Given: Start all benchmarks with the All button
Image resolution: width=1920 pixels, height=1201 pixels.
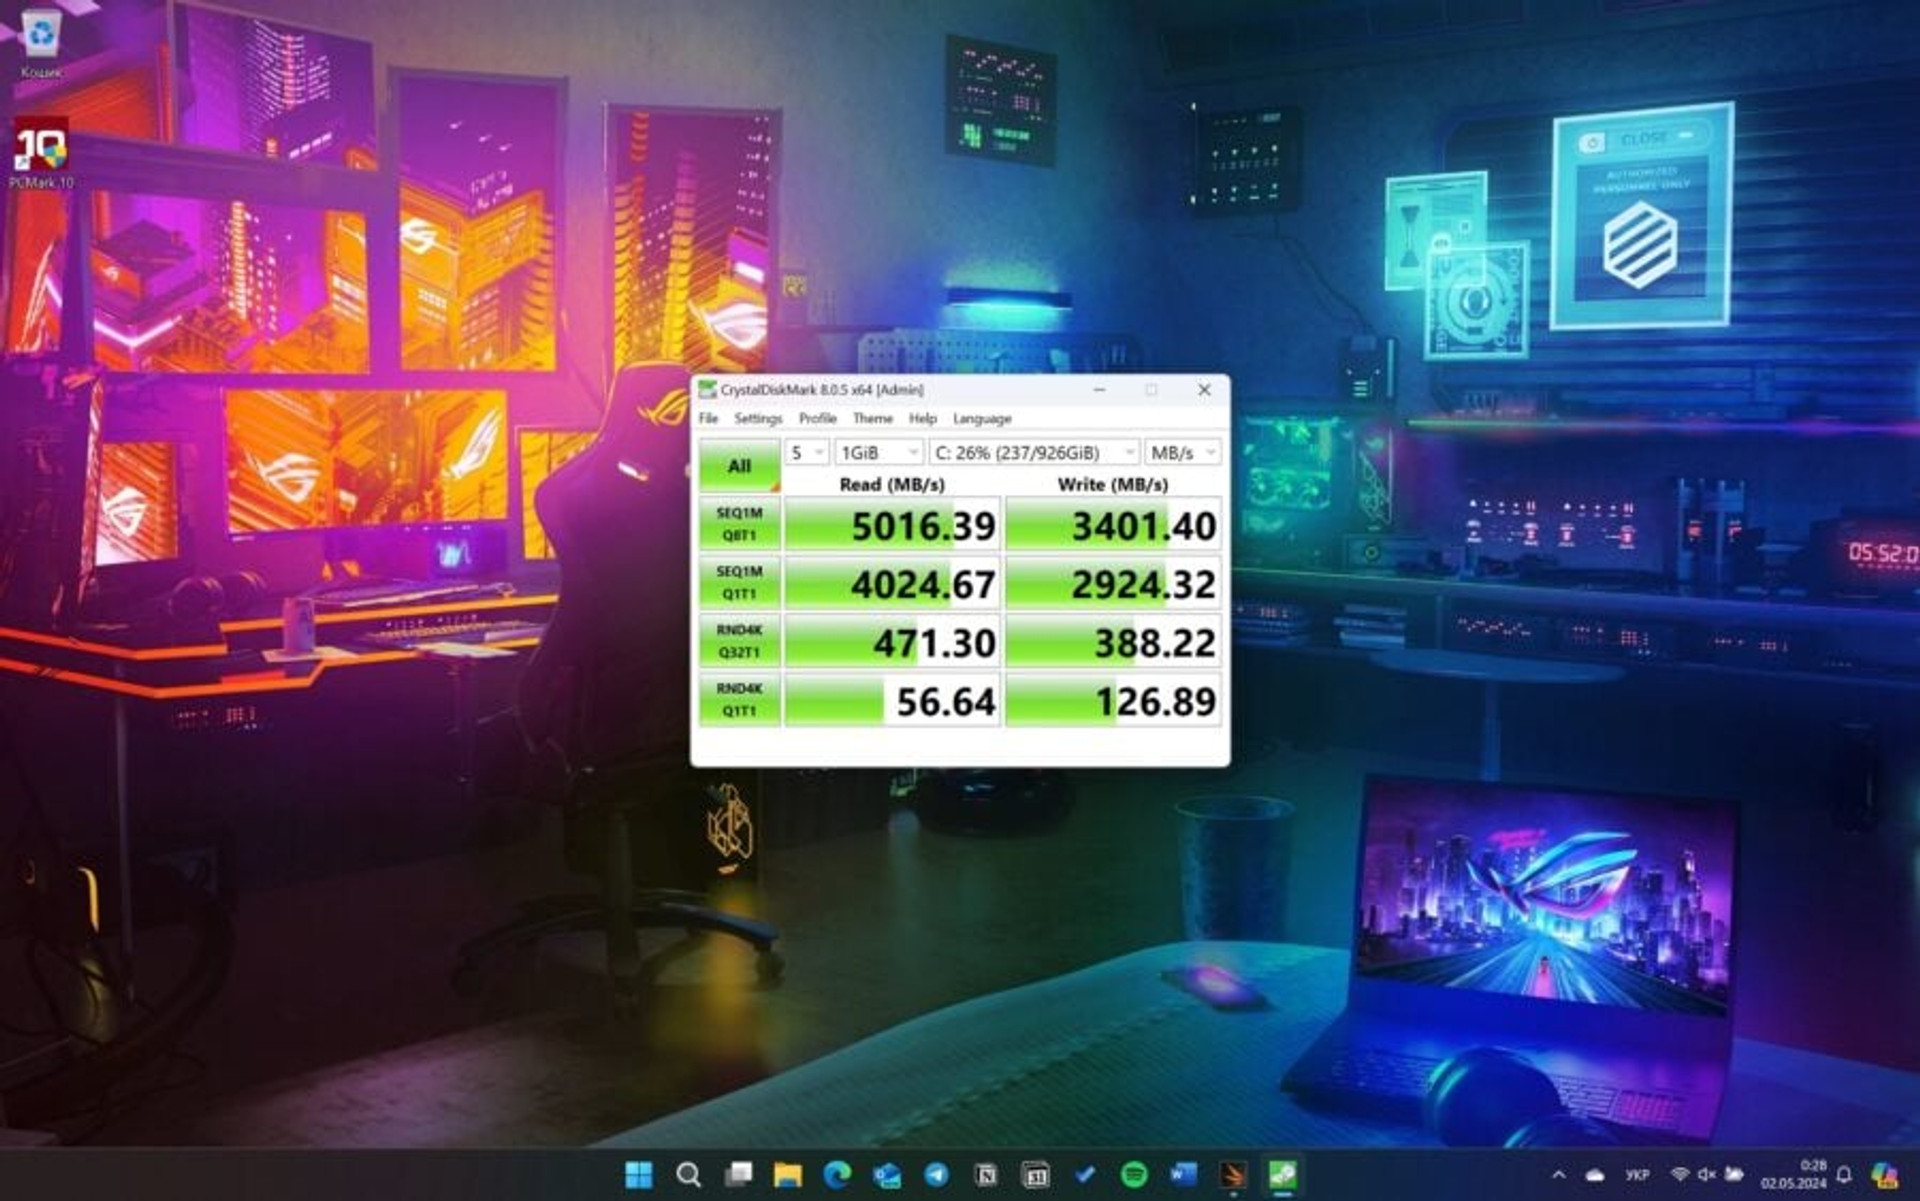Looking at the screenshot, I should (x=739, y=465).
